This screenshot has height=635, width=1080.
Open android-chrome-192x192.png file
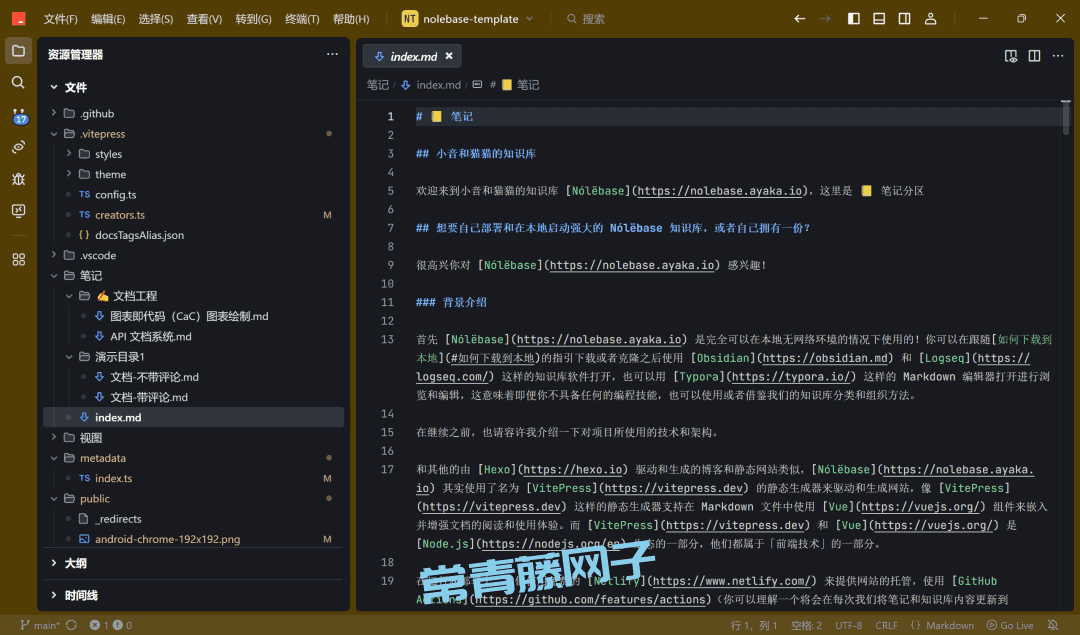[x=193, y=539]
